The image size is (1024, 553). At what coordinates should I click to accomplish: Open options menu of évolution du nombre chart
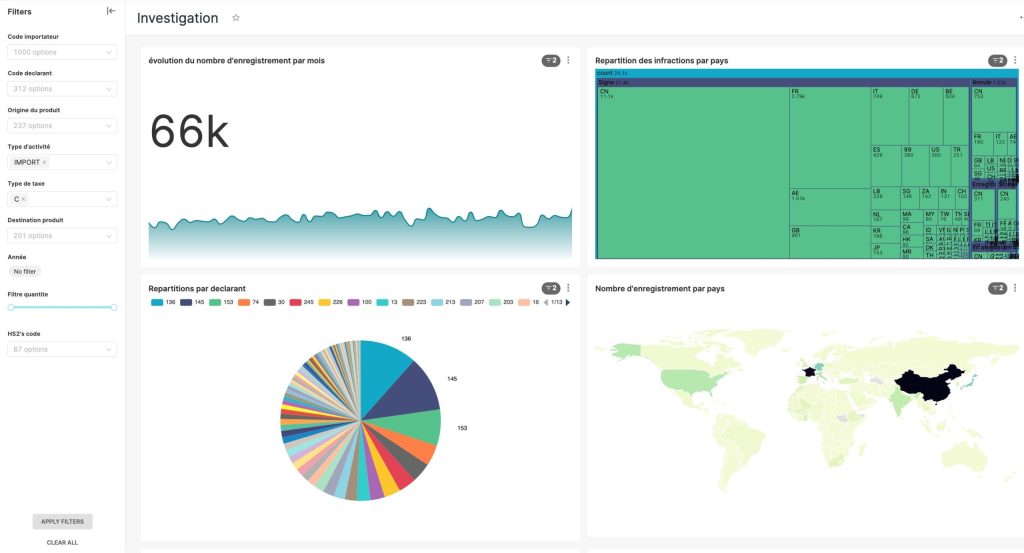tap(568, 60)
